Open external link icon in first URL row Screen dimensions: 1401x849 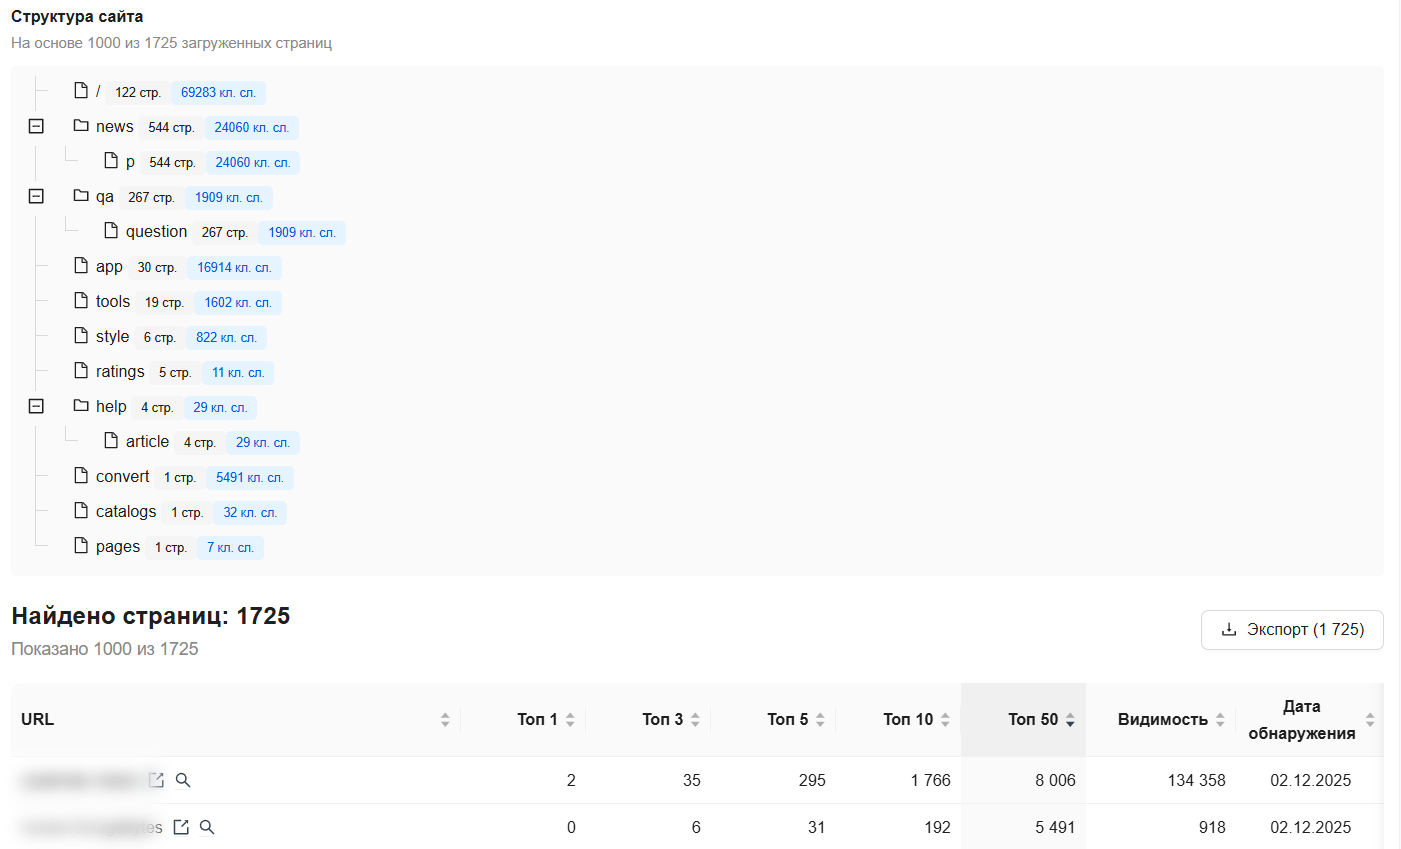pos(156,780)
